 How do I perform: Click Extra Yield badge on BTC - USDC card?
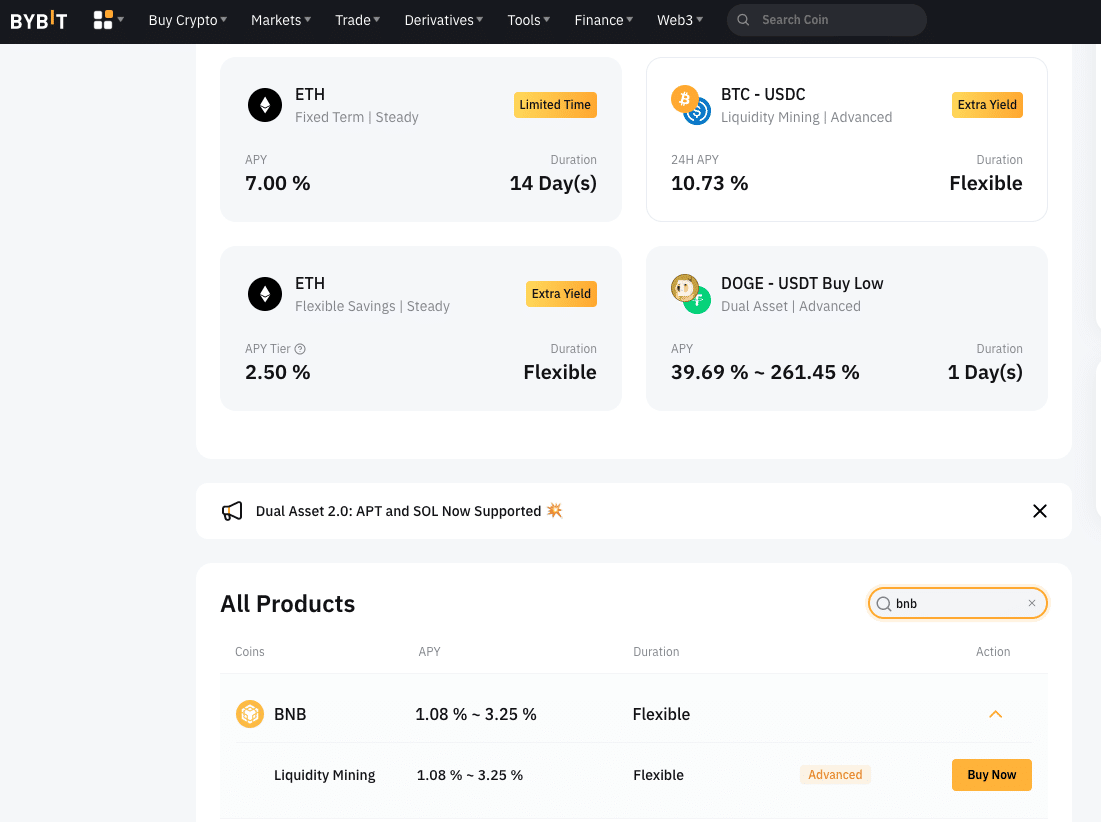(987, 105)
